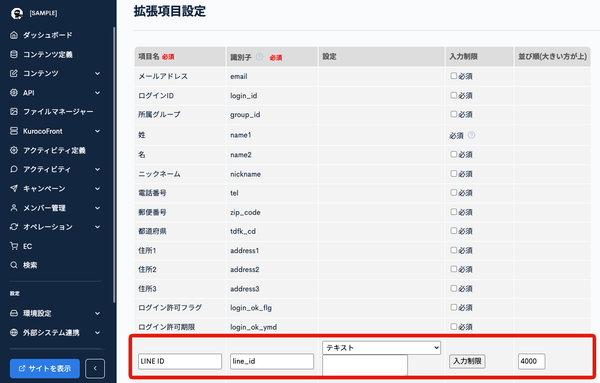Expand the アクティビティ menu chevron

(x=98, y=169)
